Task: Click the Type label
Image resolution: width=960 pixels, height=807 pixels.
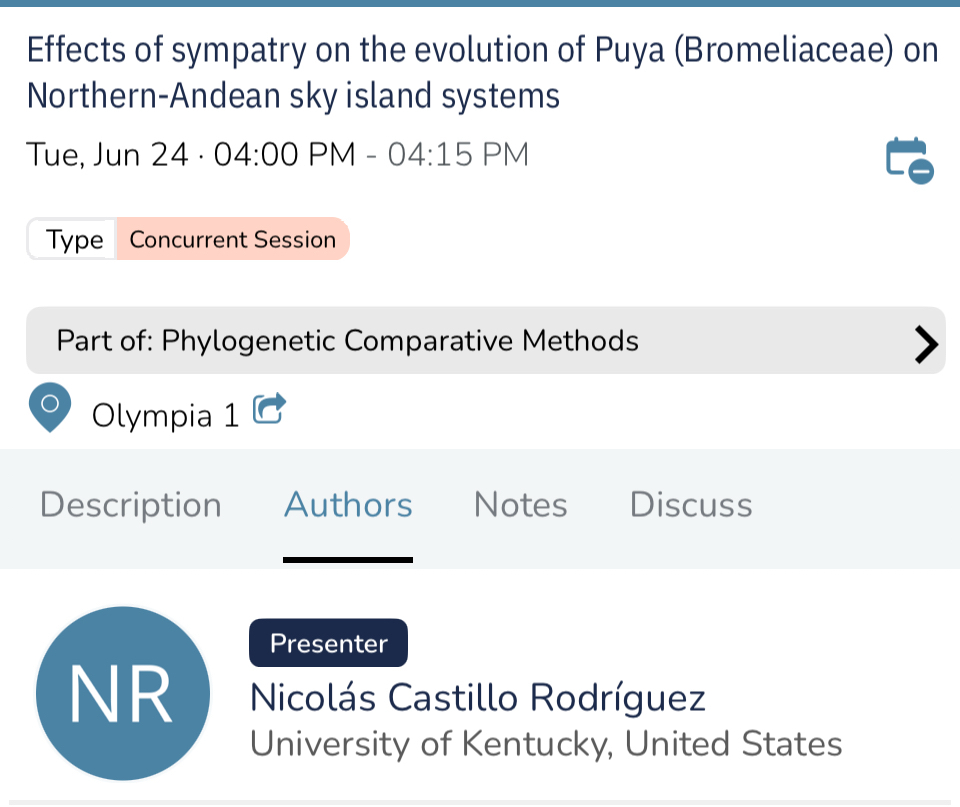Action: [74, 240]
